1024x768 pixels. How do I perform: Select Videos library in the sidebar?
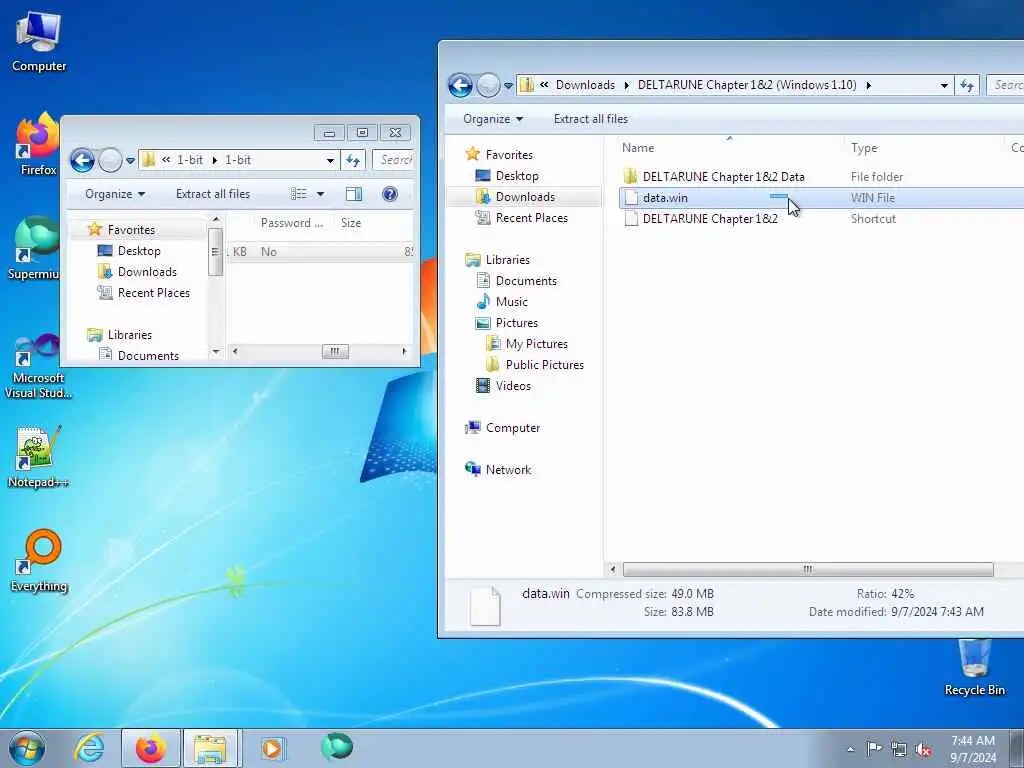point(513,386)
